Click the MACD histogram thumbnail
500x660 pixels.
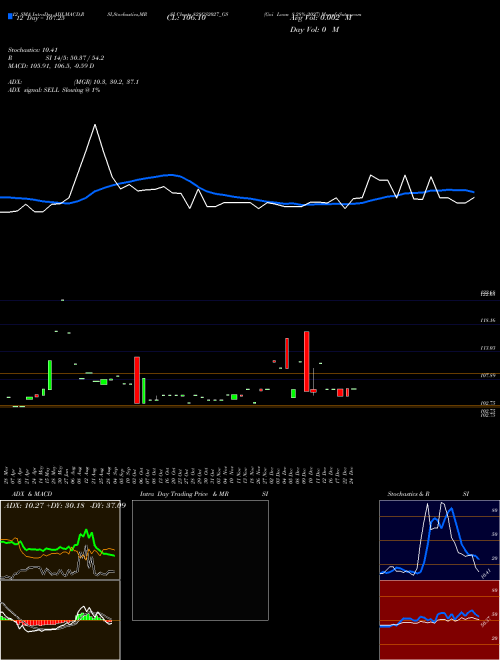tap(60, 620)
